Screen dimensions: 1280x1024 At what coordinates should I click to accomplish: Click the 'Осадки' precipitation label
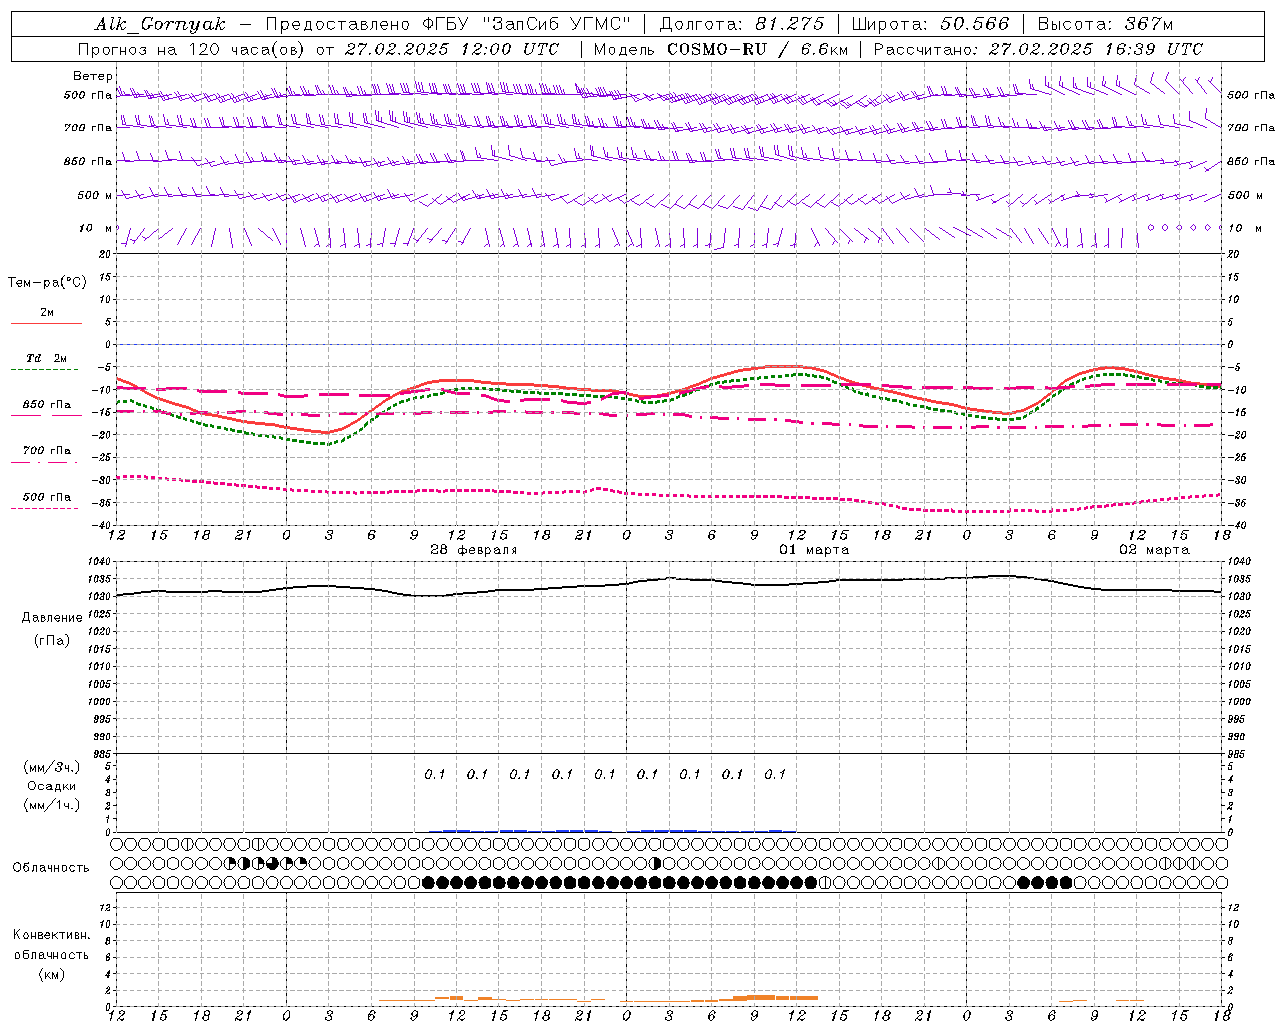coord(52,786)
